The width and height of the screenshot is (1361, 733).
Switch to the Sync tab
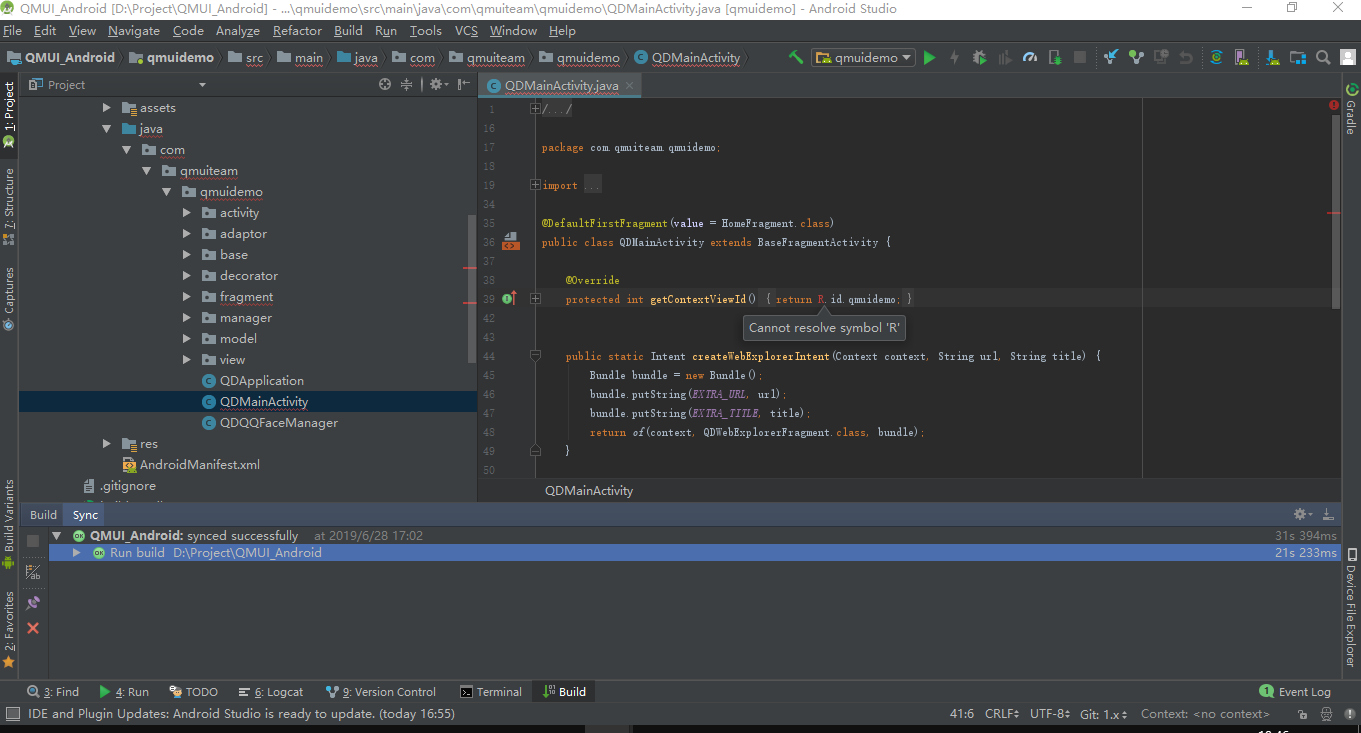pos(83,514)
